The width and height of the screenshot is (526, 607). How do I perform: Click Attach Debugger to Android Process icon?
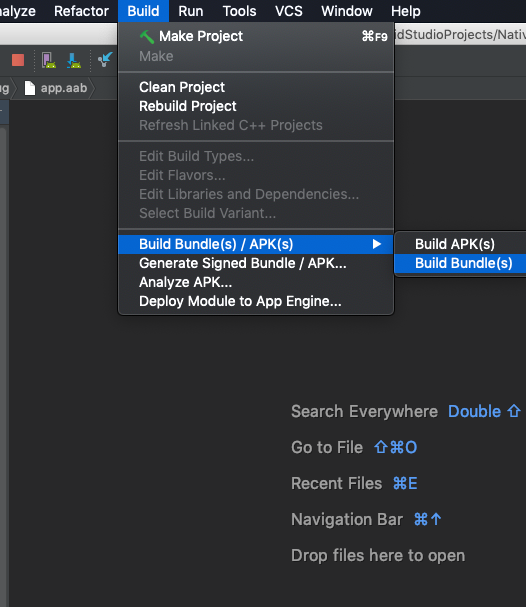[x=74, y=60]
